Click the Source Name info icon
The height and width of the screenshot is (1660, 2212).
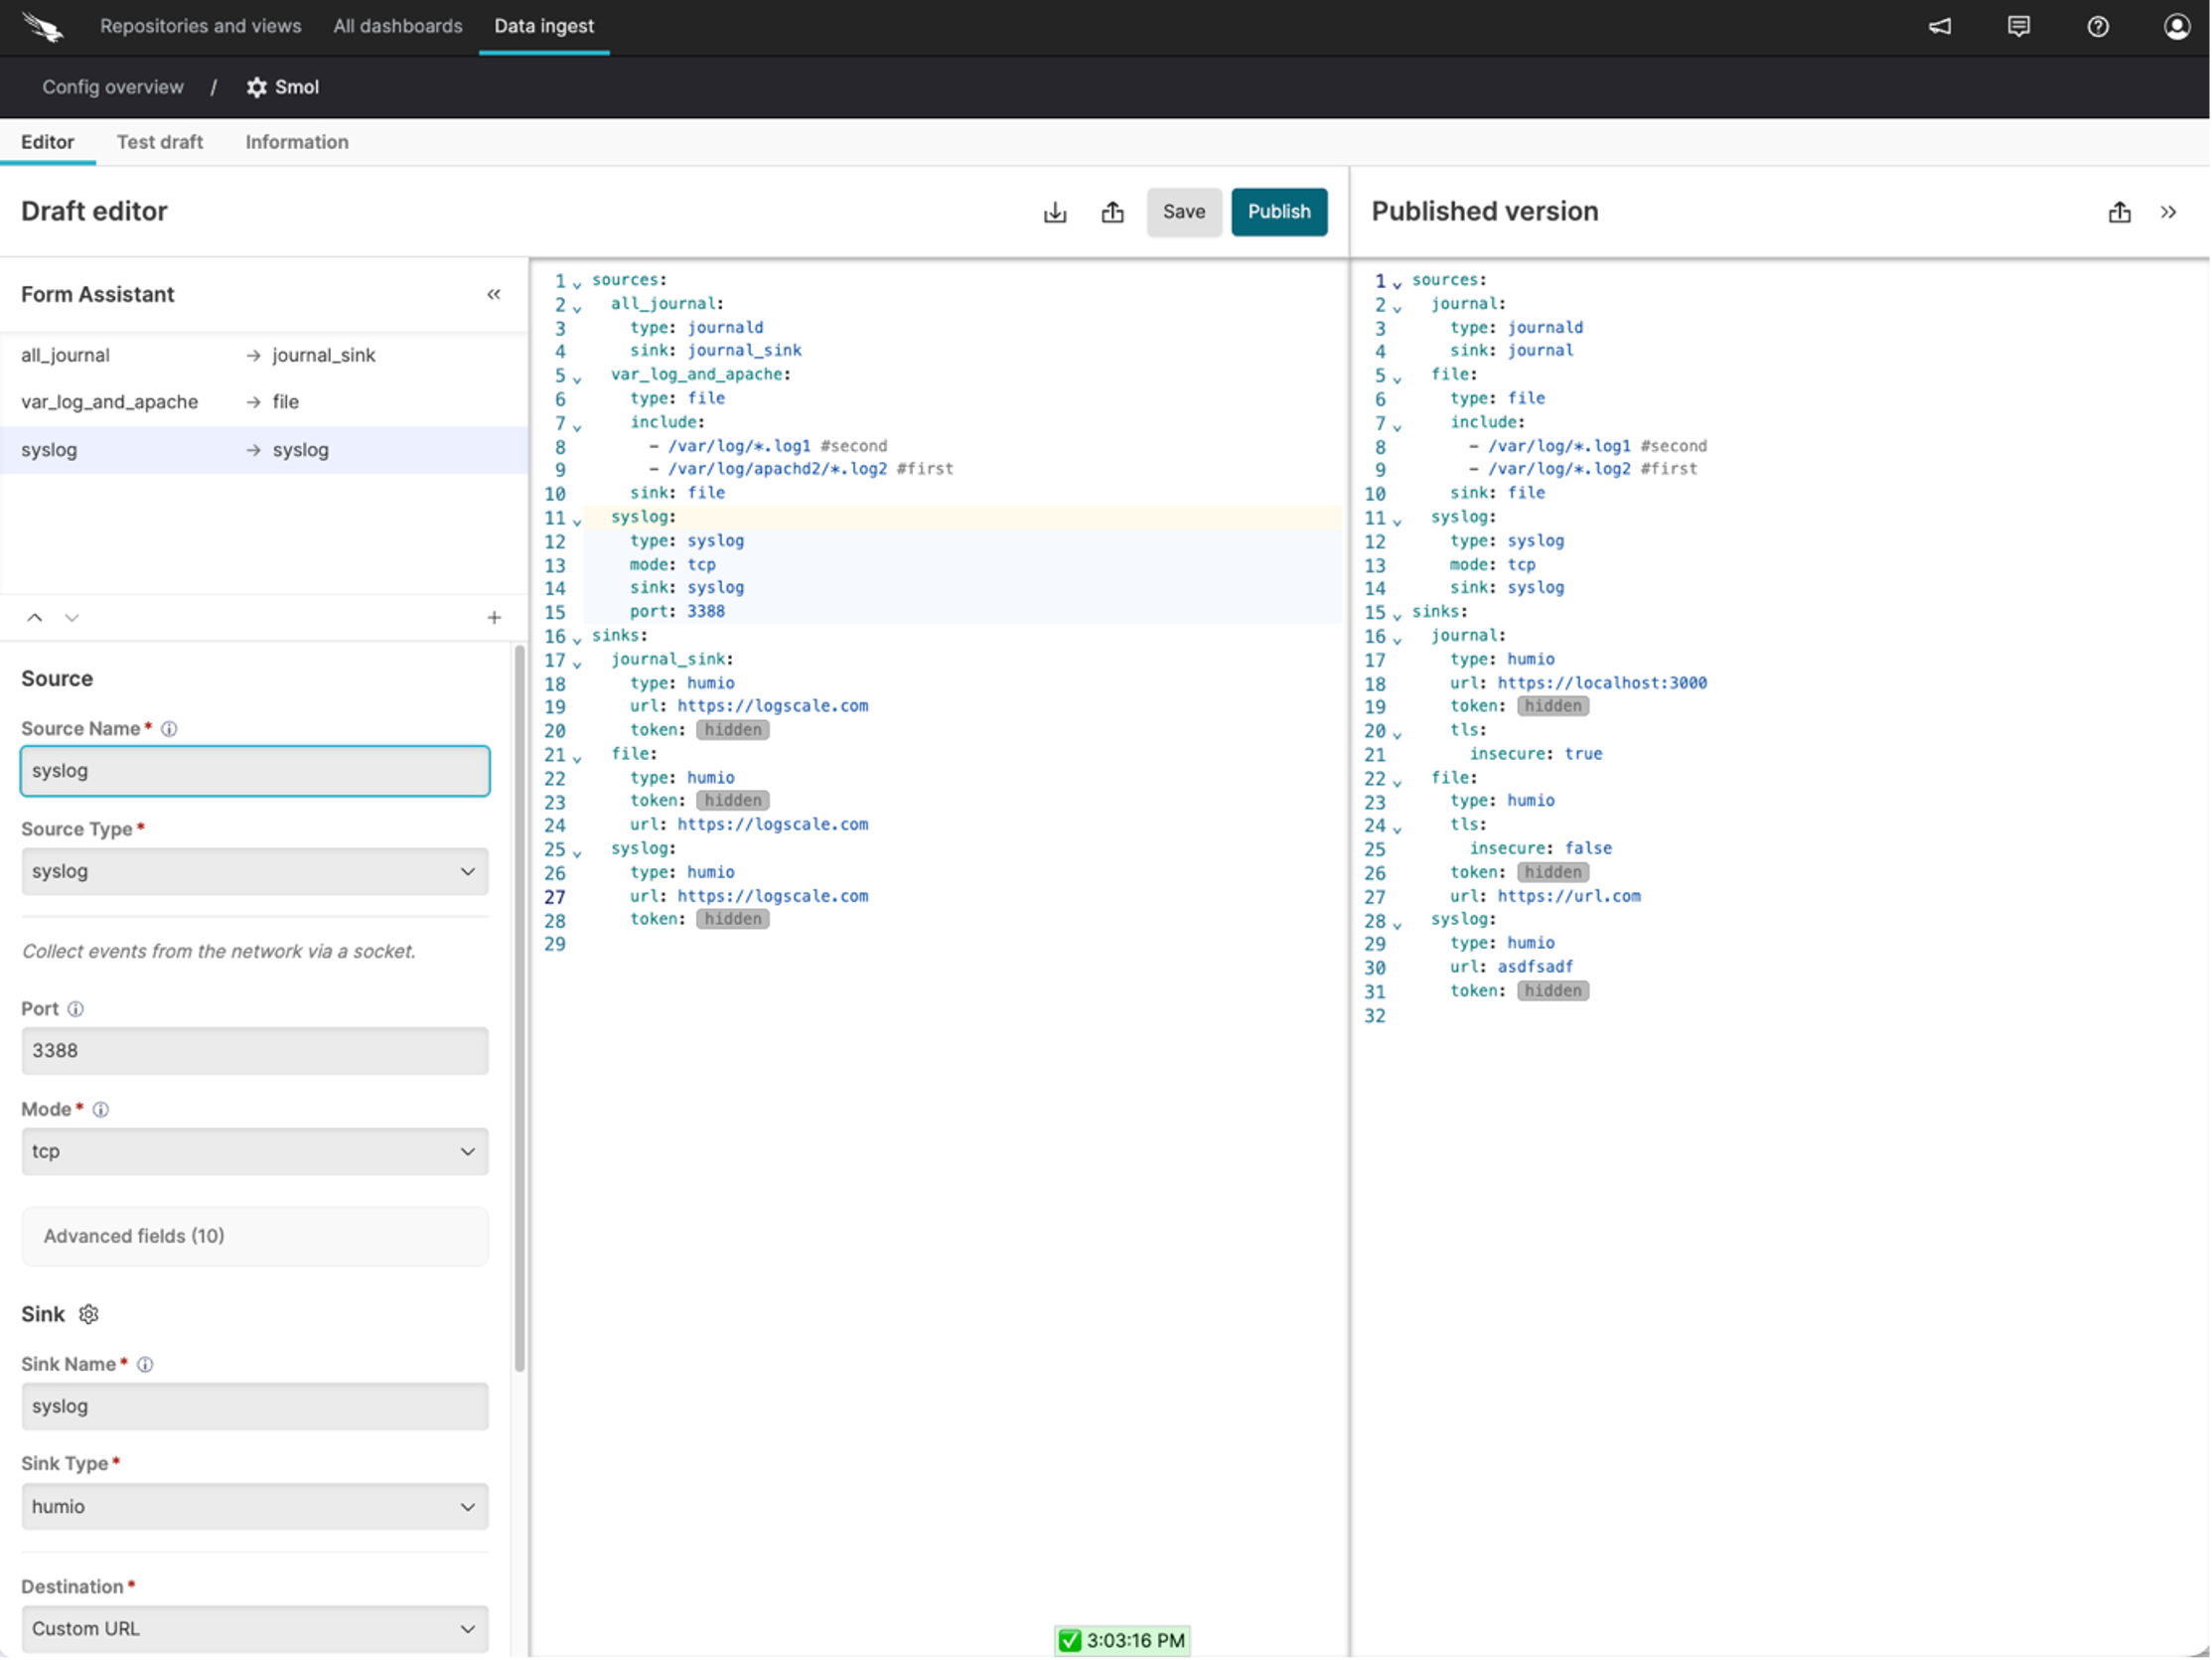coord(169,729)
